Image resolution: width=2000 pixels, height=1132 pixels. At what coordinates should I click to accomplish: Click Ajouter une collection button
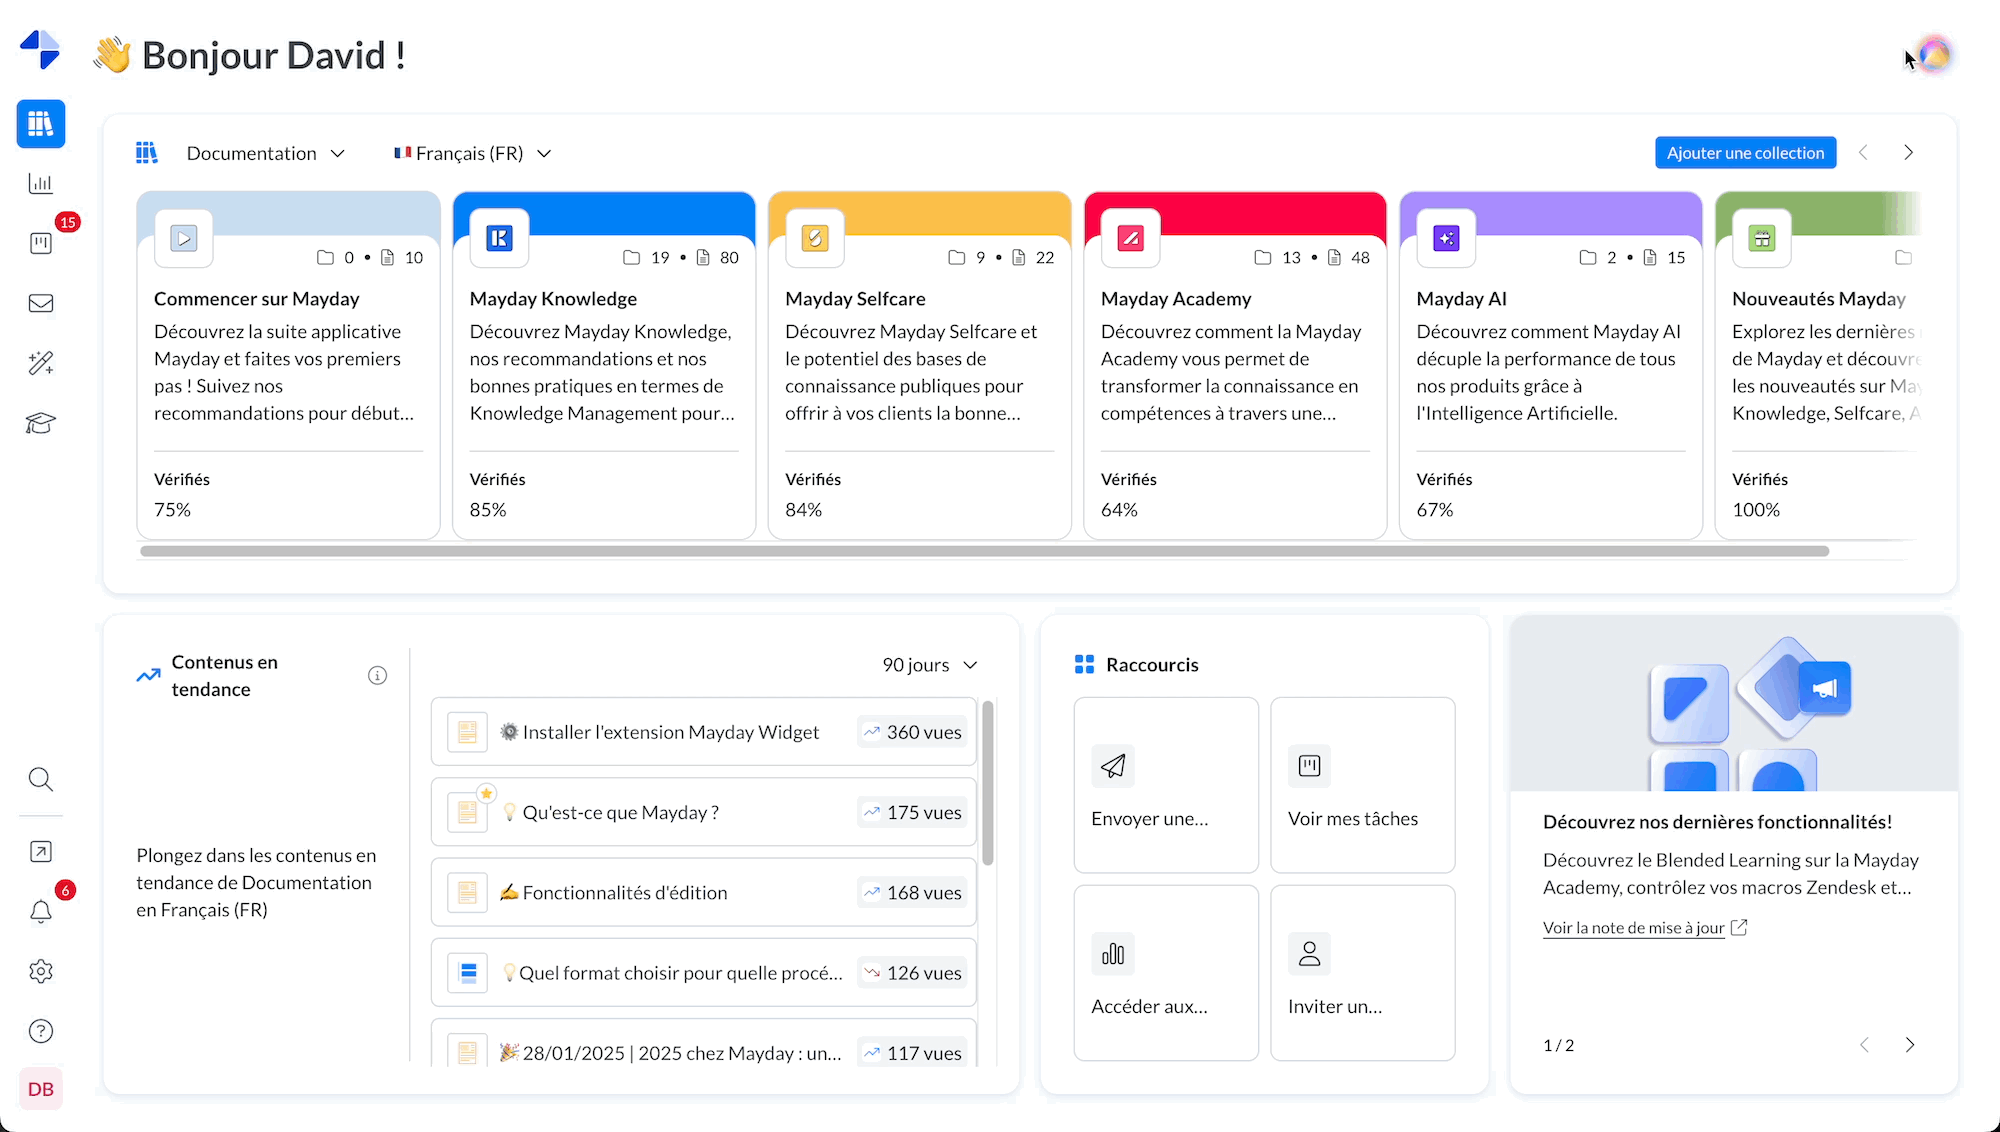click(x=1745, y=153)
